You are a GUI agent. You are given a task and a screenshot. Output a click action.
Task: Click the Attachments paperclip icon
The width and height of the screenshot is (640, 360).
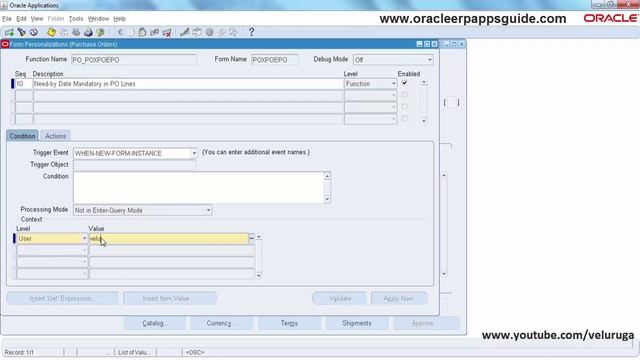click(x=222, y=32)
